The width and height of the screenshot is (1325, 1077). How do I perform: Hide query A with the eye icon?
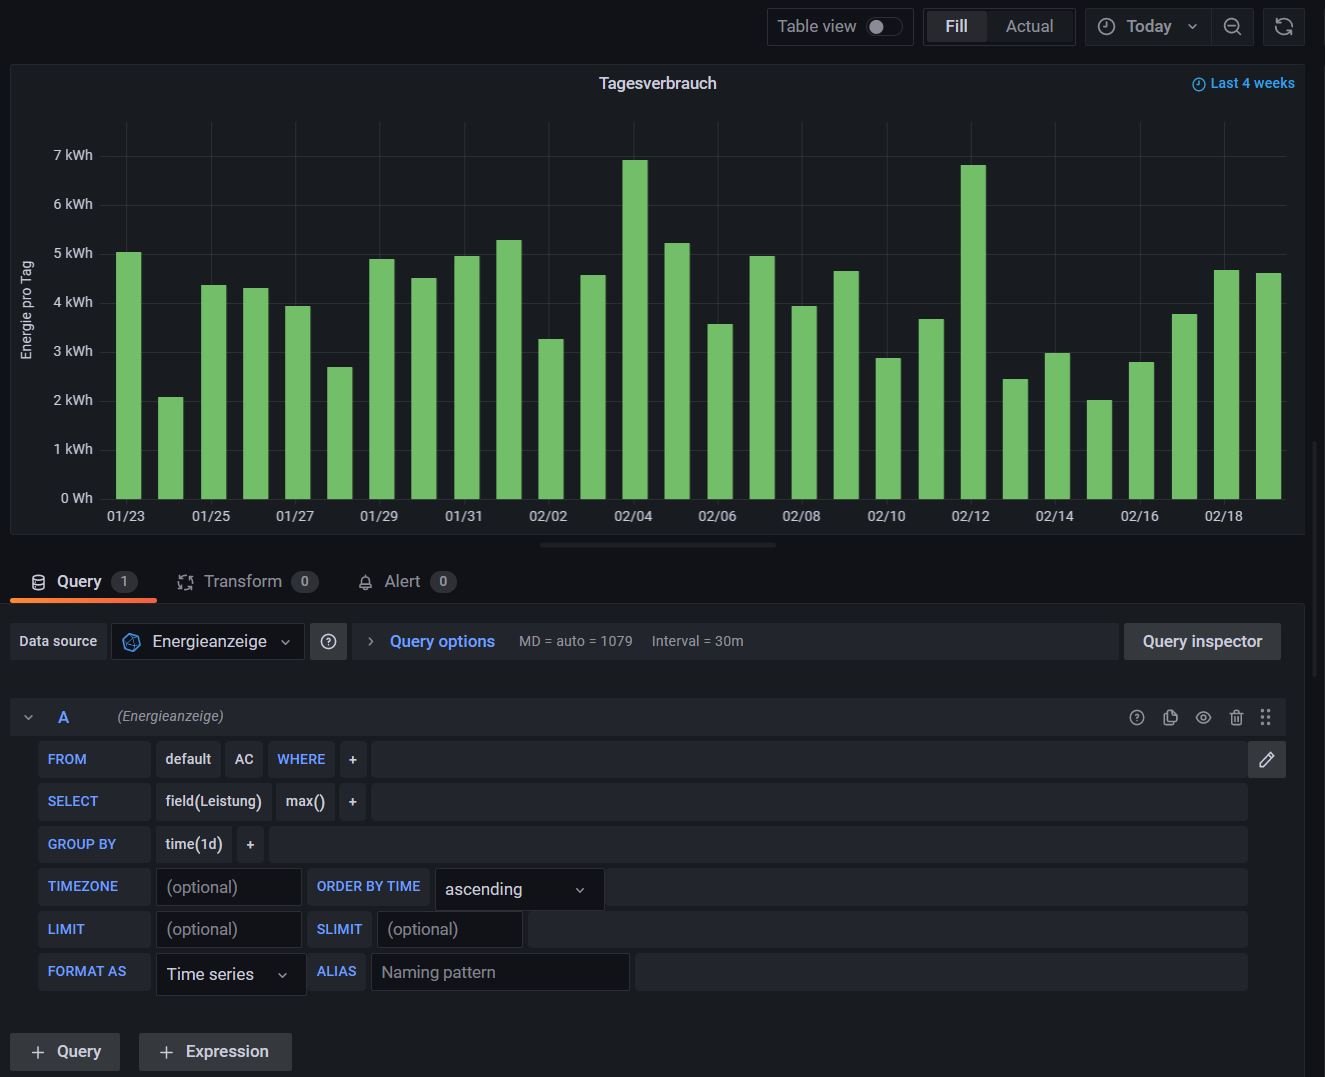tap(1203, 717)
